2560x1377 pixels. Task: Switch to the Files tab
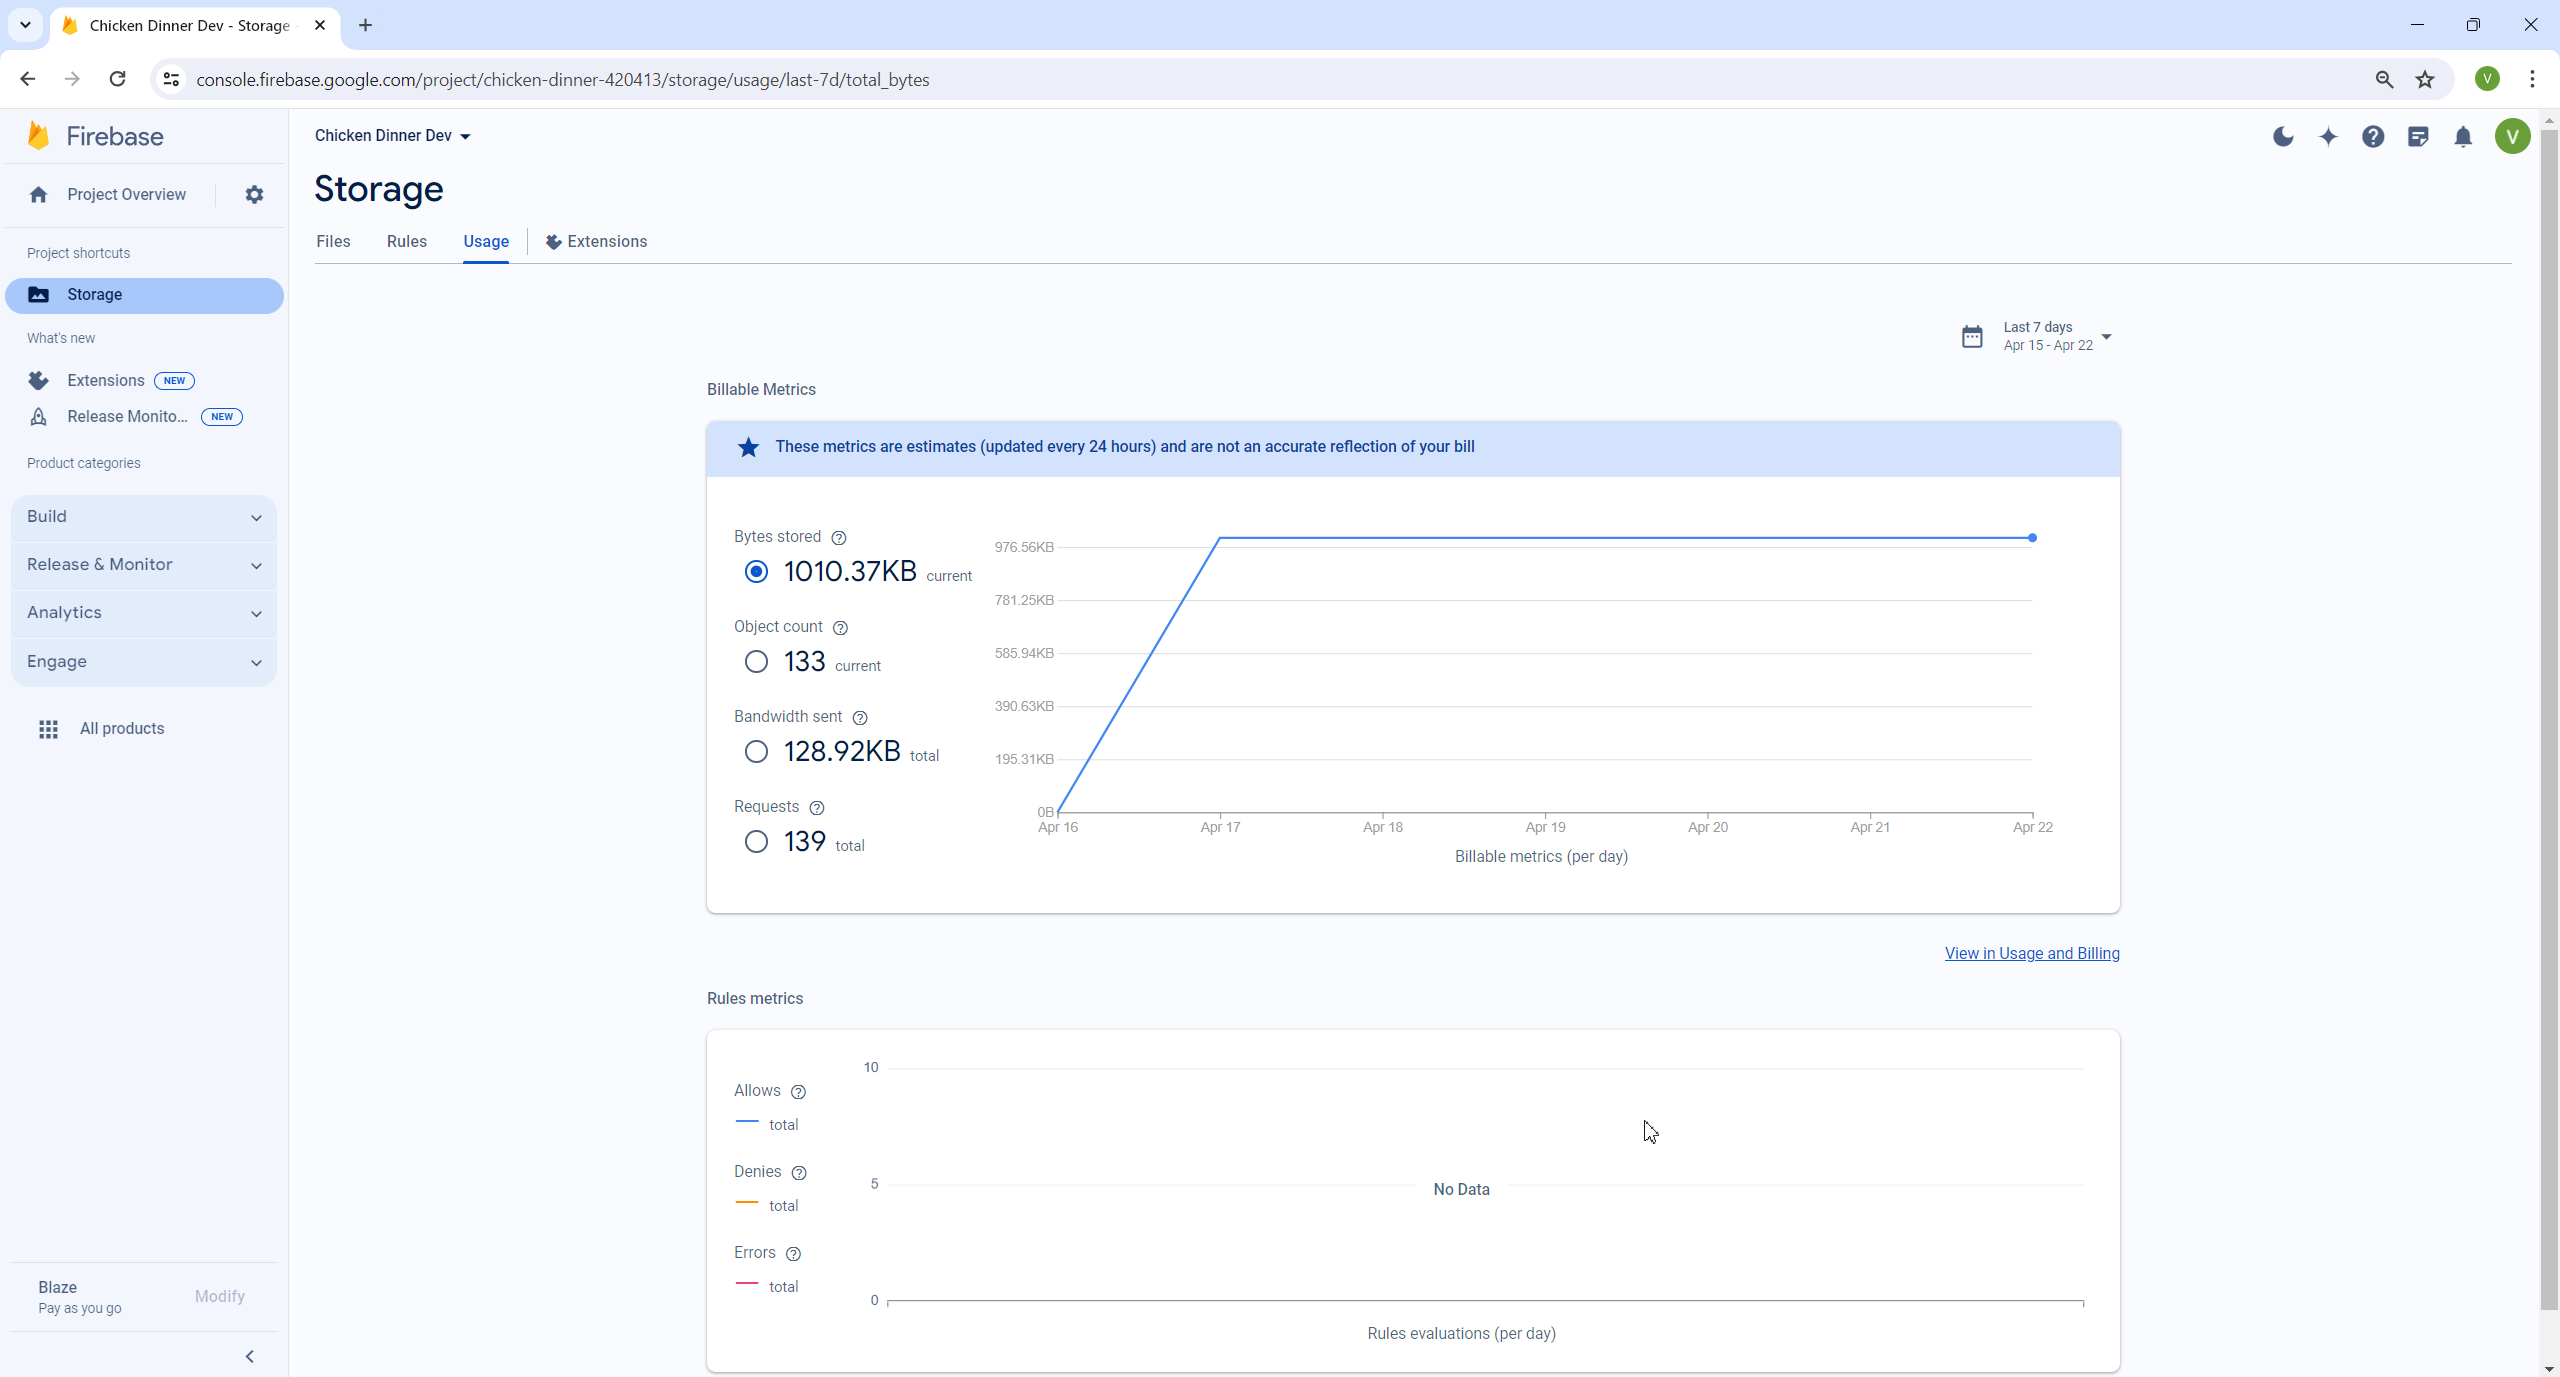click(333, 241)
